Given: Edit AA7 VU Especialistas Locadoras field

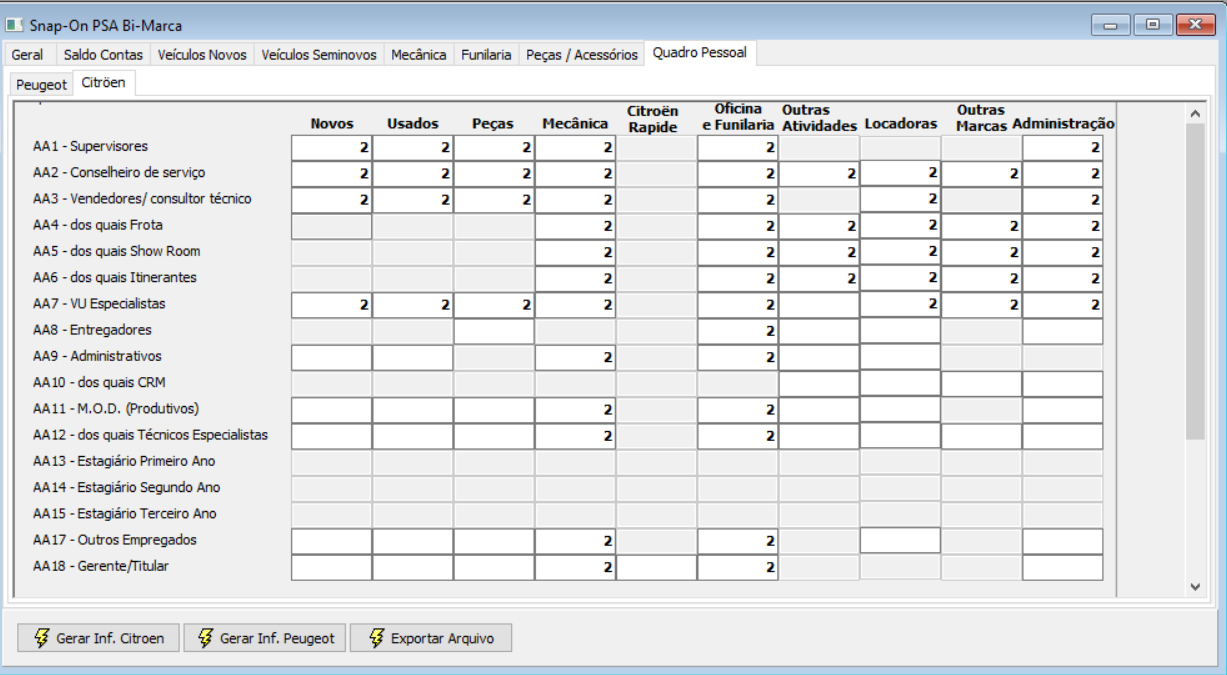Looking at the screenshot, I should point(900,304).
